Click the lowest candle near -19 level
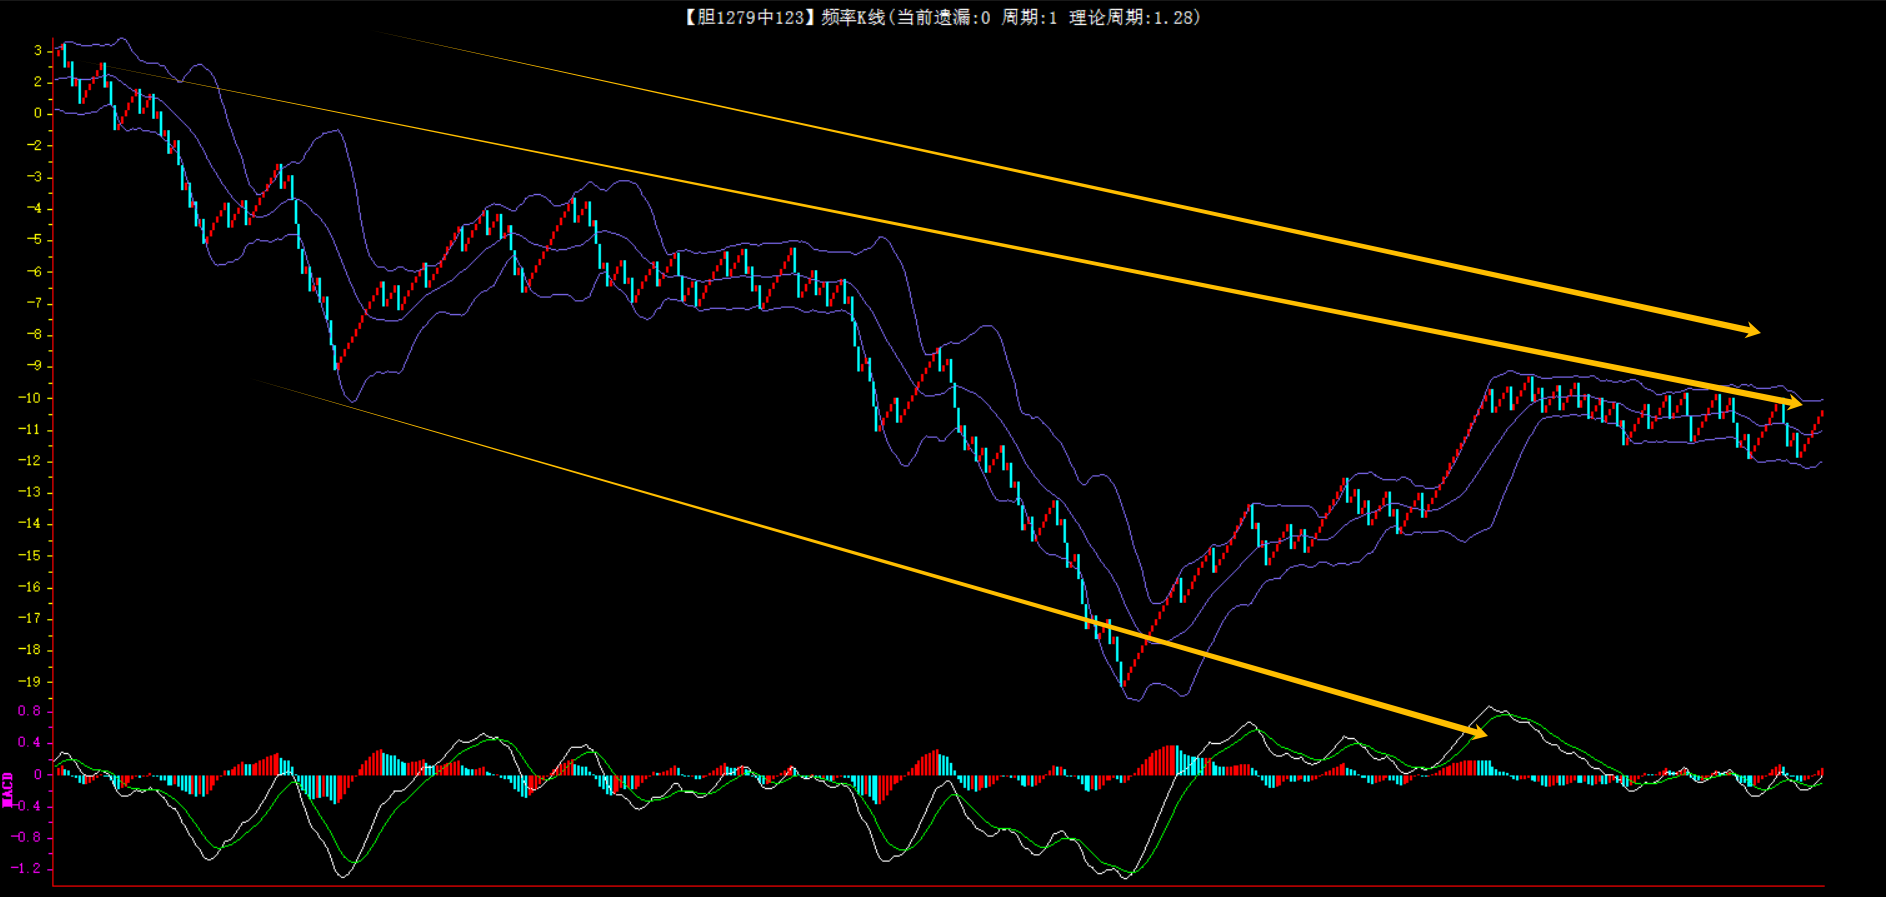1886x897 pixels. [x=1122, y=674]
